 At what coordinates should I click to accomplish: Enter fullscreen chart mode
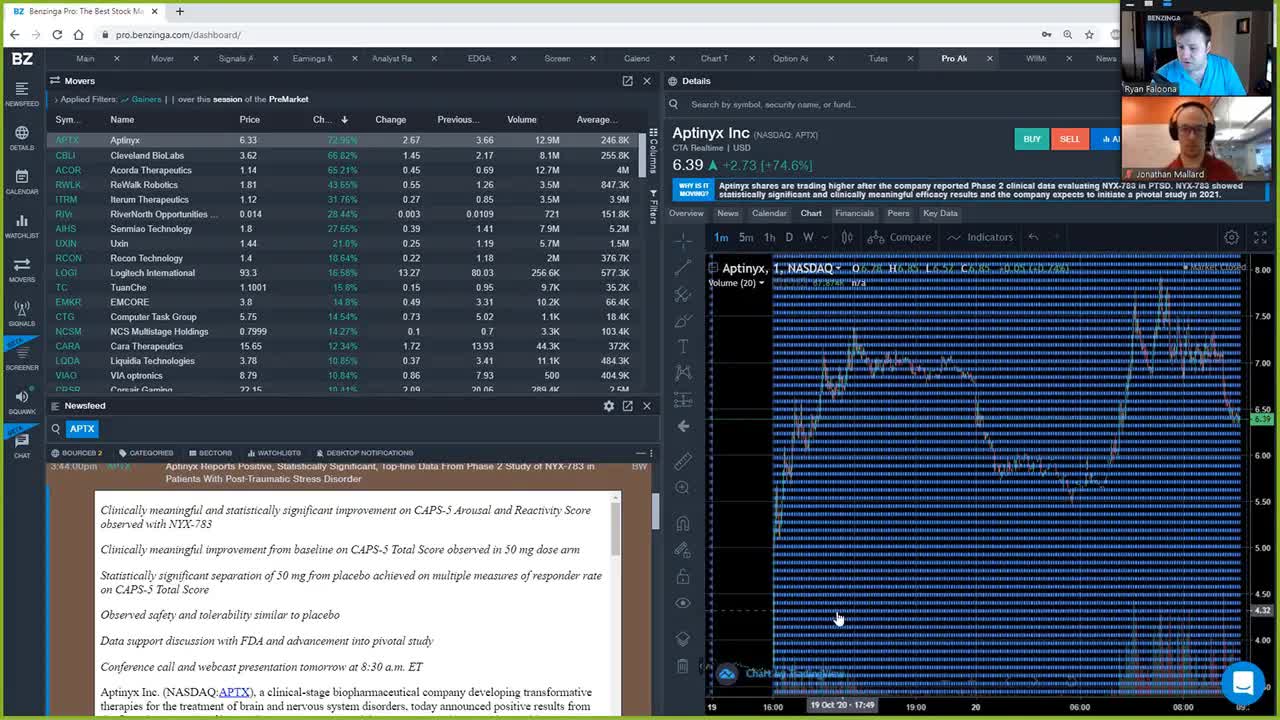coord(1260,237)
